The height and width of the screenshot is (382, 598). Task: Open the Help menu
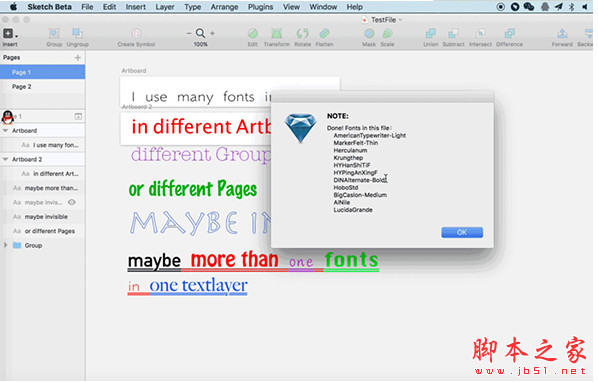point(355,7)
